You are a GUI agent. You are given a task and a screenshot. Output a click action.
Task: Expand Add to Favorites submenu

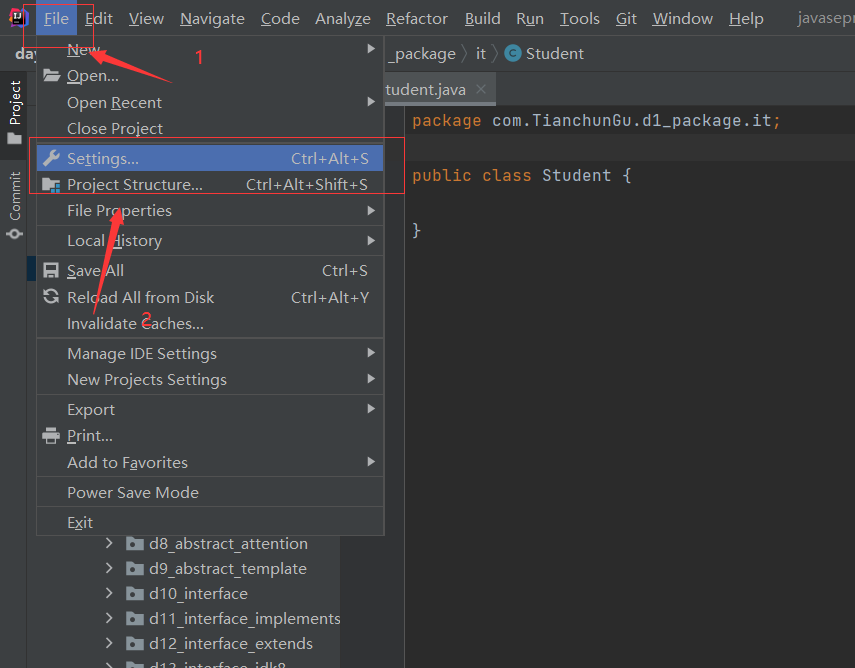(210, 462)
